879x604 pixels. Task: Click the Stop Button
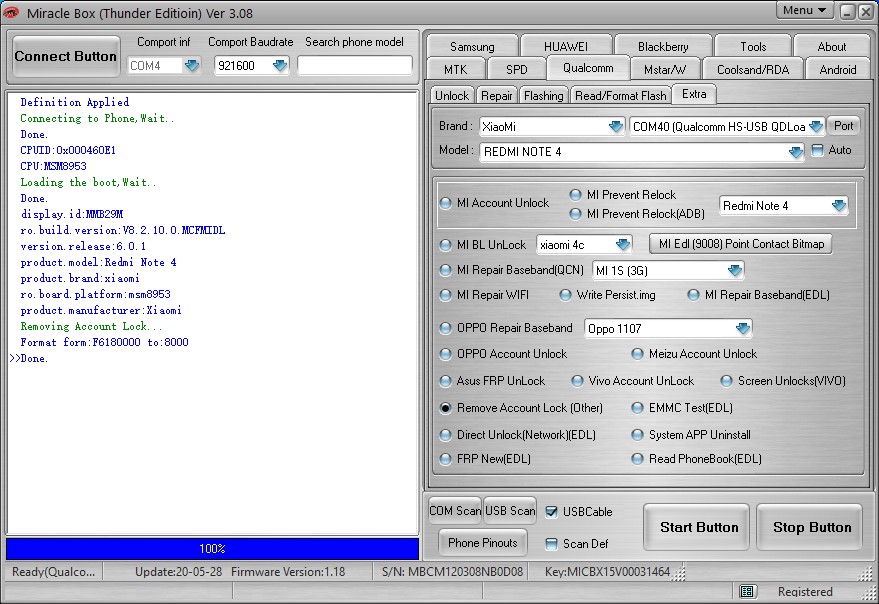click(810, 527)
